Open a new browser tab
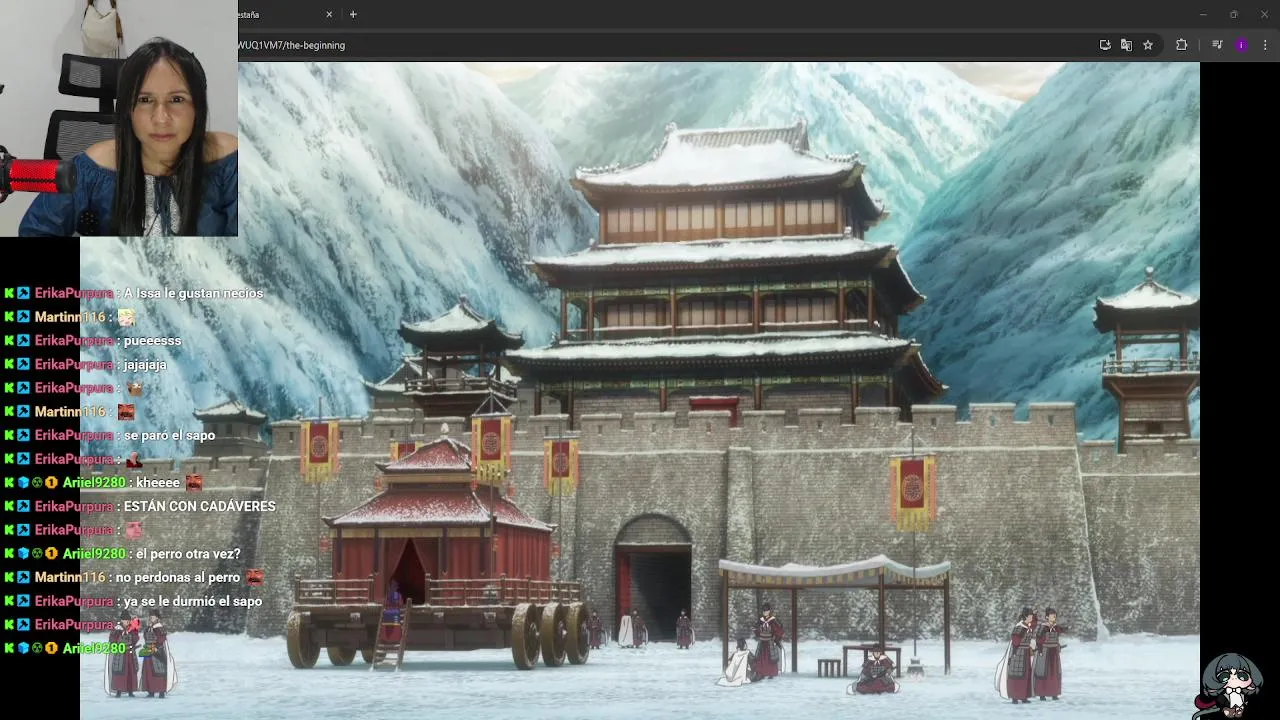Viewport: 1280px width, 720px height. coord(353,15)
